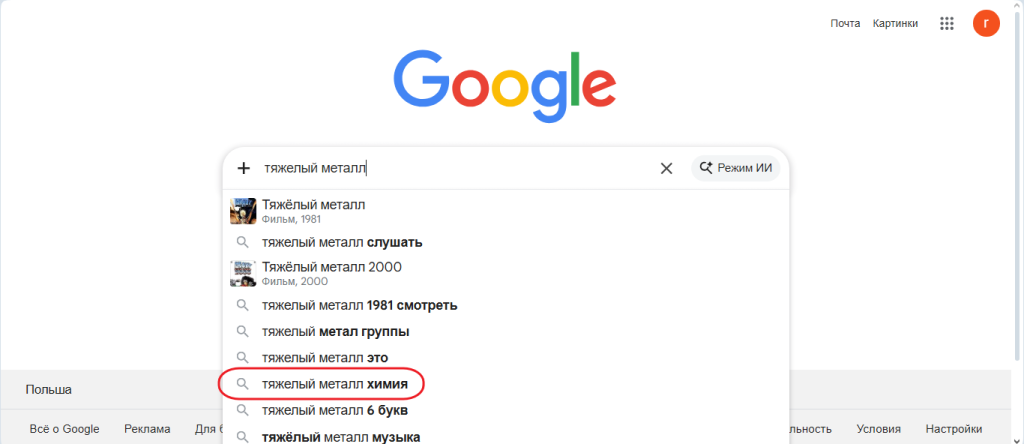Open the Картинки (Images) link
Screen dimensions: 1024x444
point(895,24)
